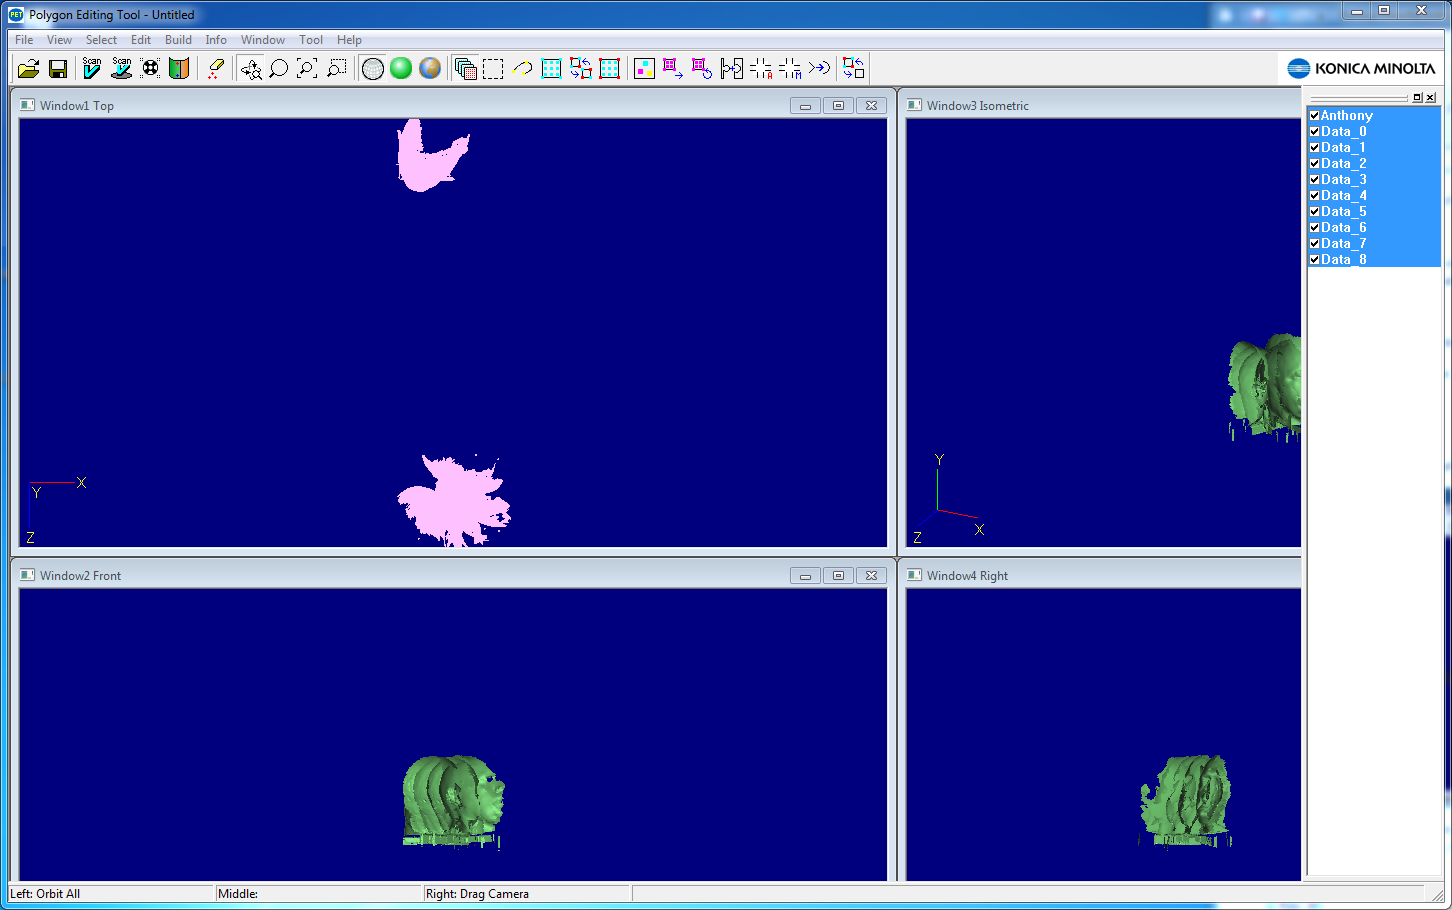
Task: Toggle the Data_3 checkbox off
Action: (1315, 180)
